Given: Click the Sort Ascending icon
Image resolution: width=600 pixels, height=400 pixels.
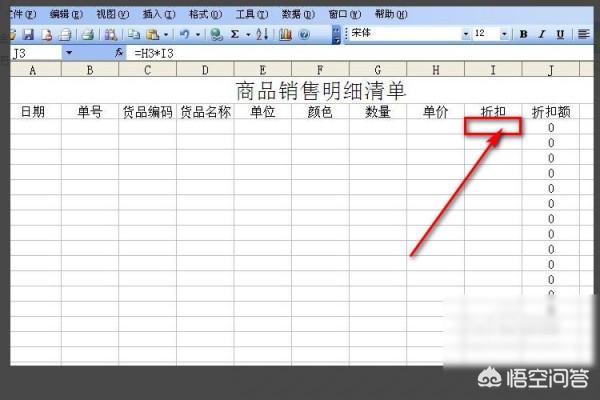Looking at the screenshot, I should click(262, 35).
